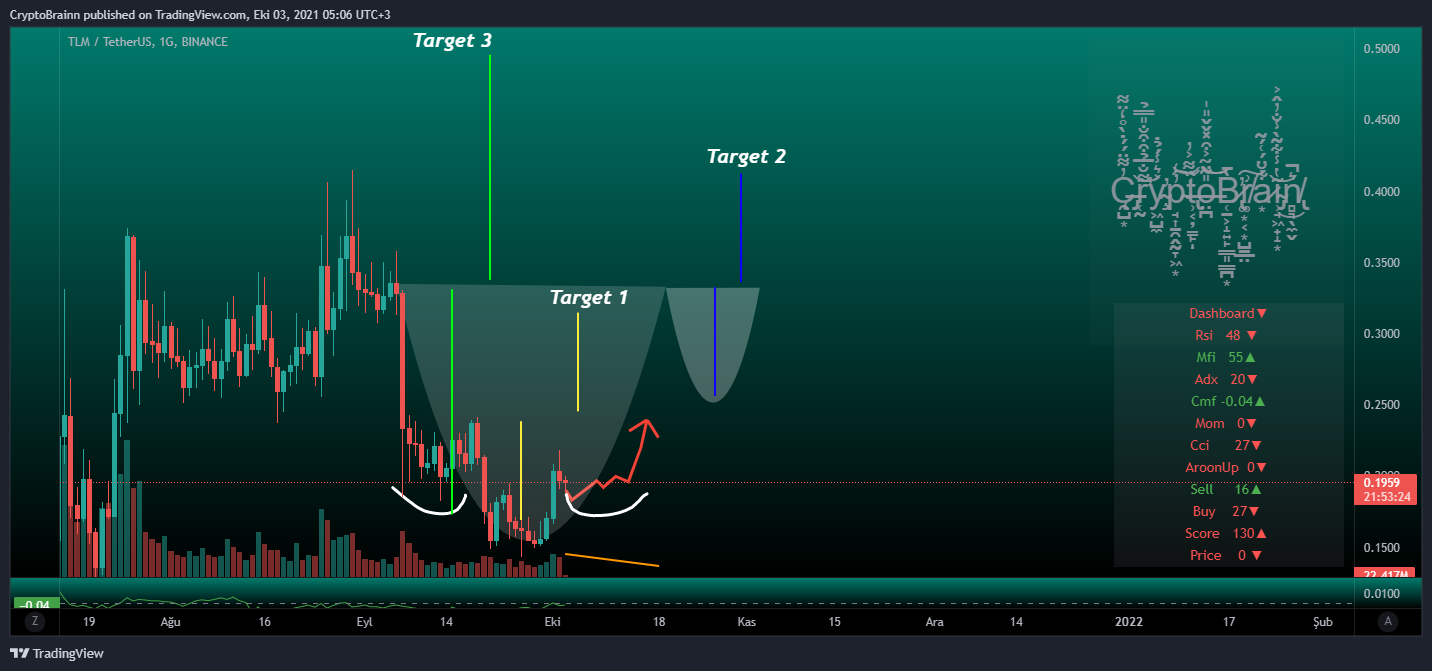This screenshot has width=1432, height=671.
Task: Click the Eki date on time axis
Action: 551,621
